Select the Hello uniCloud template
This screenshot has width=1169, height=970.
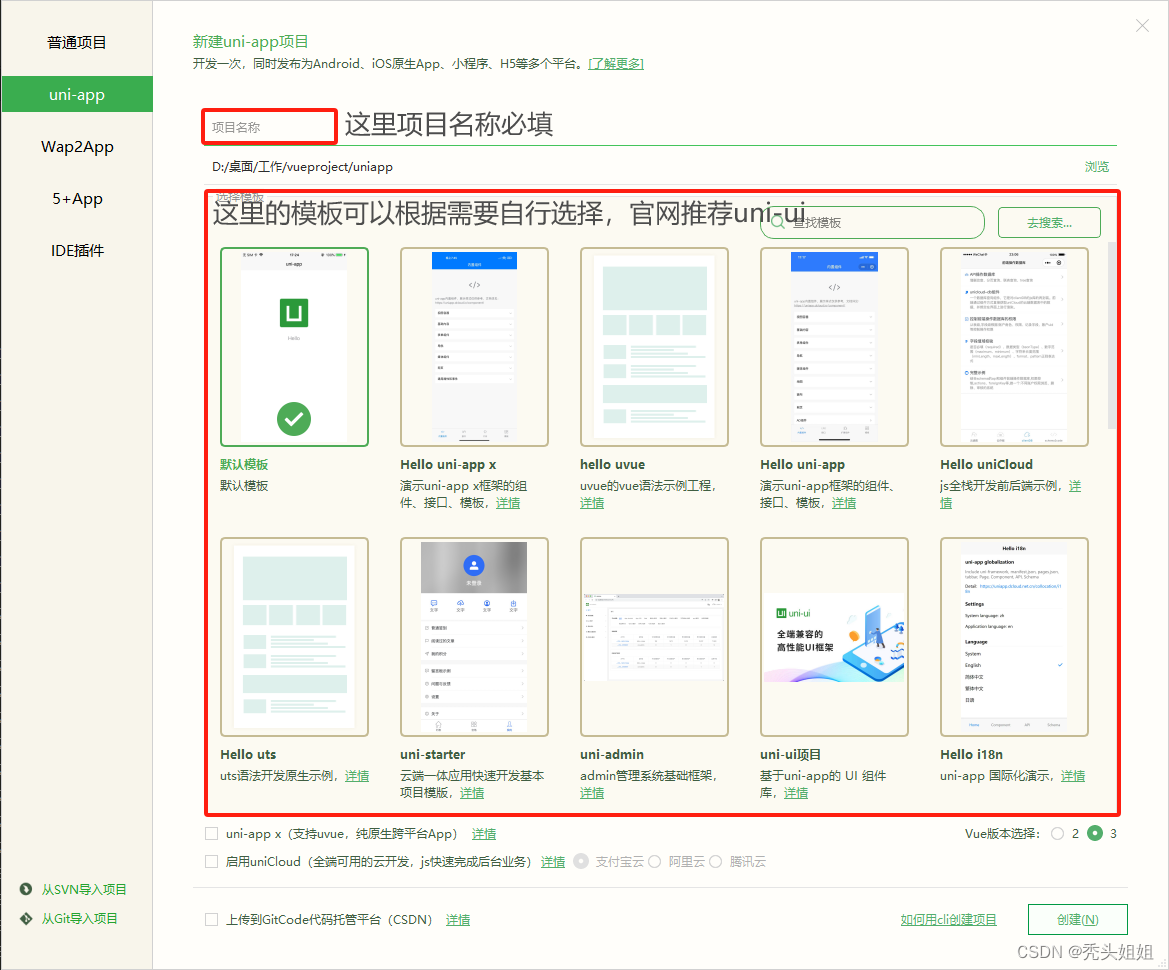1014,347
